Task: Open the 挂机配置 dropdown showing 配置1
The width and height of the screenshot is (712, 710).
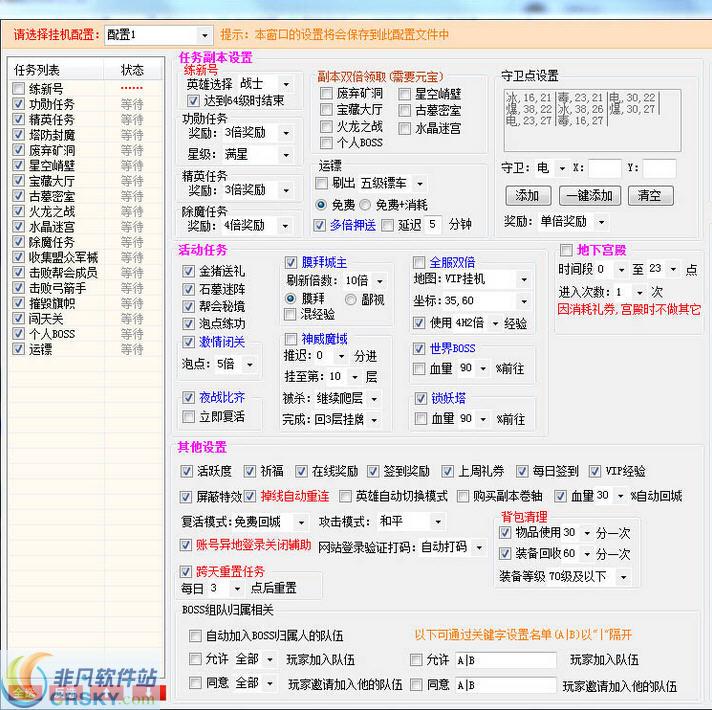Action: pyautogui.click(x=158, y=35)
